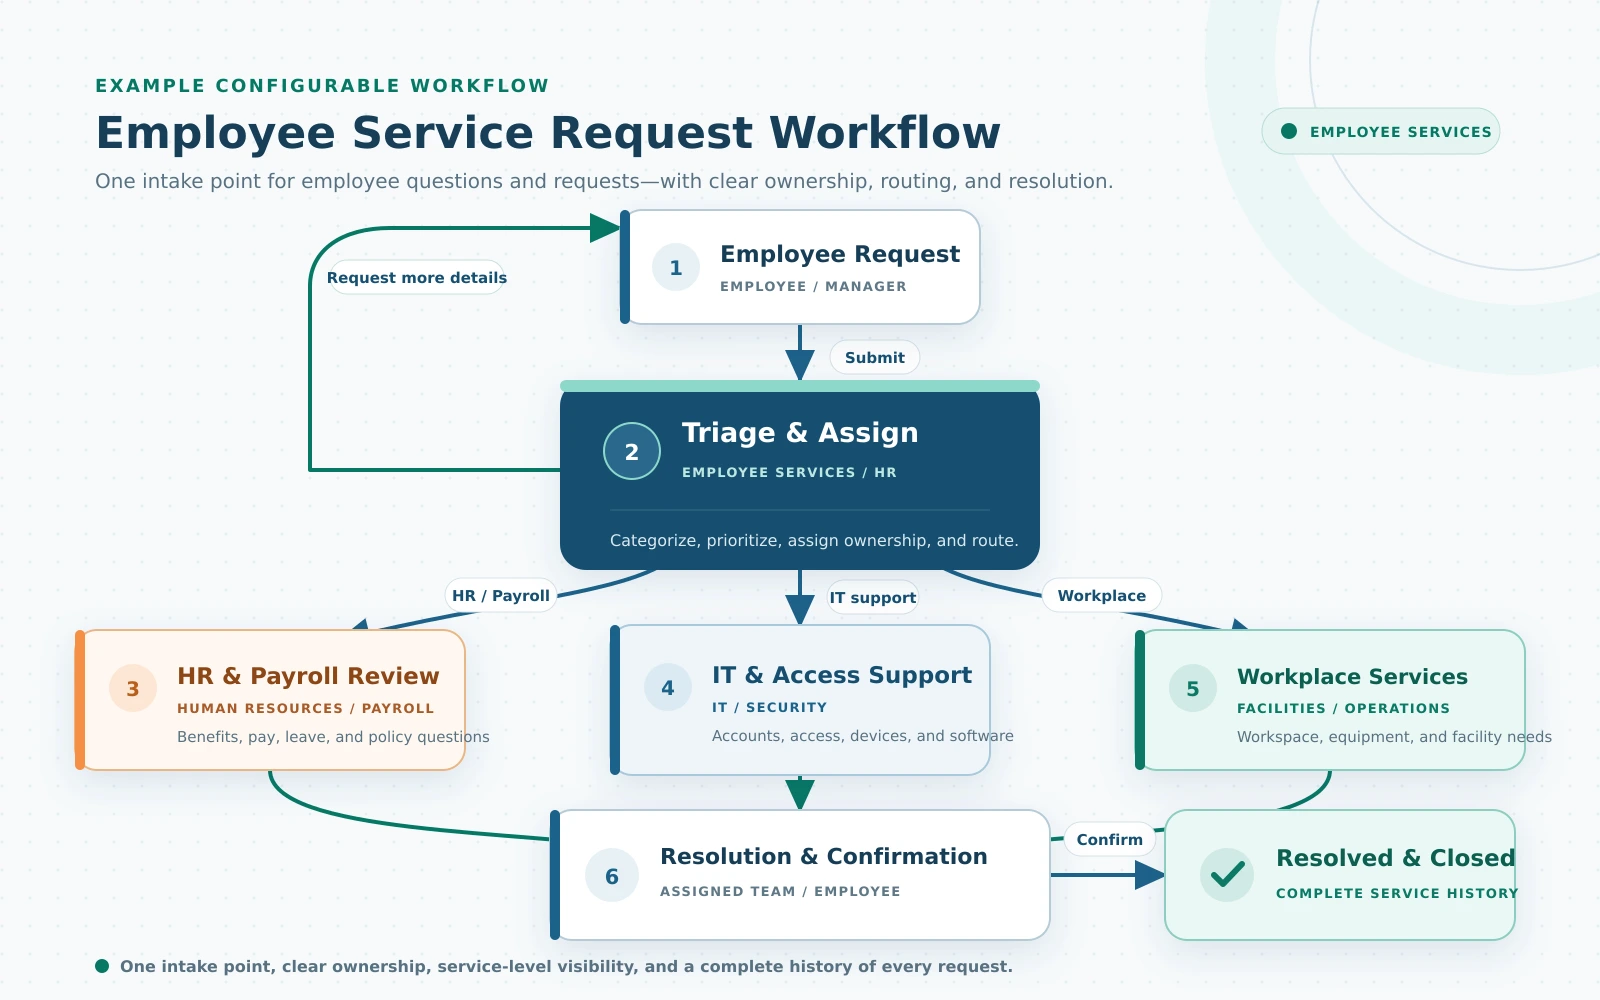Click the Workplace route label
The image size is (1600, 1000).
click(1102, 595)
